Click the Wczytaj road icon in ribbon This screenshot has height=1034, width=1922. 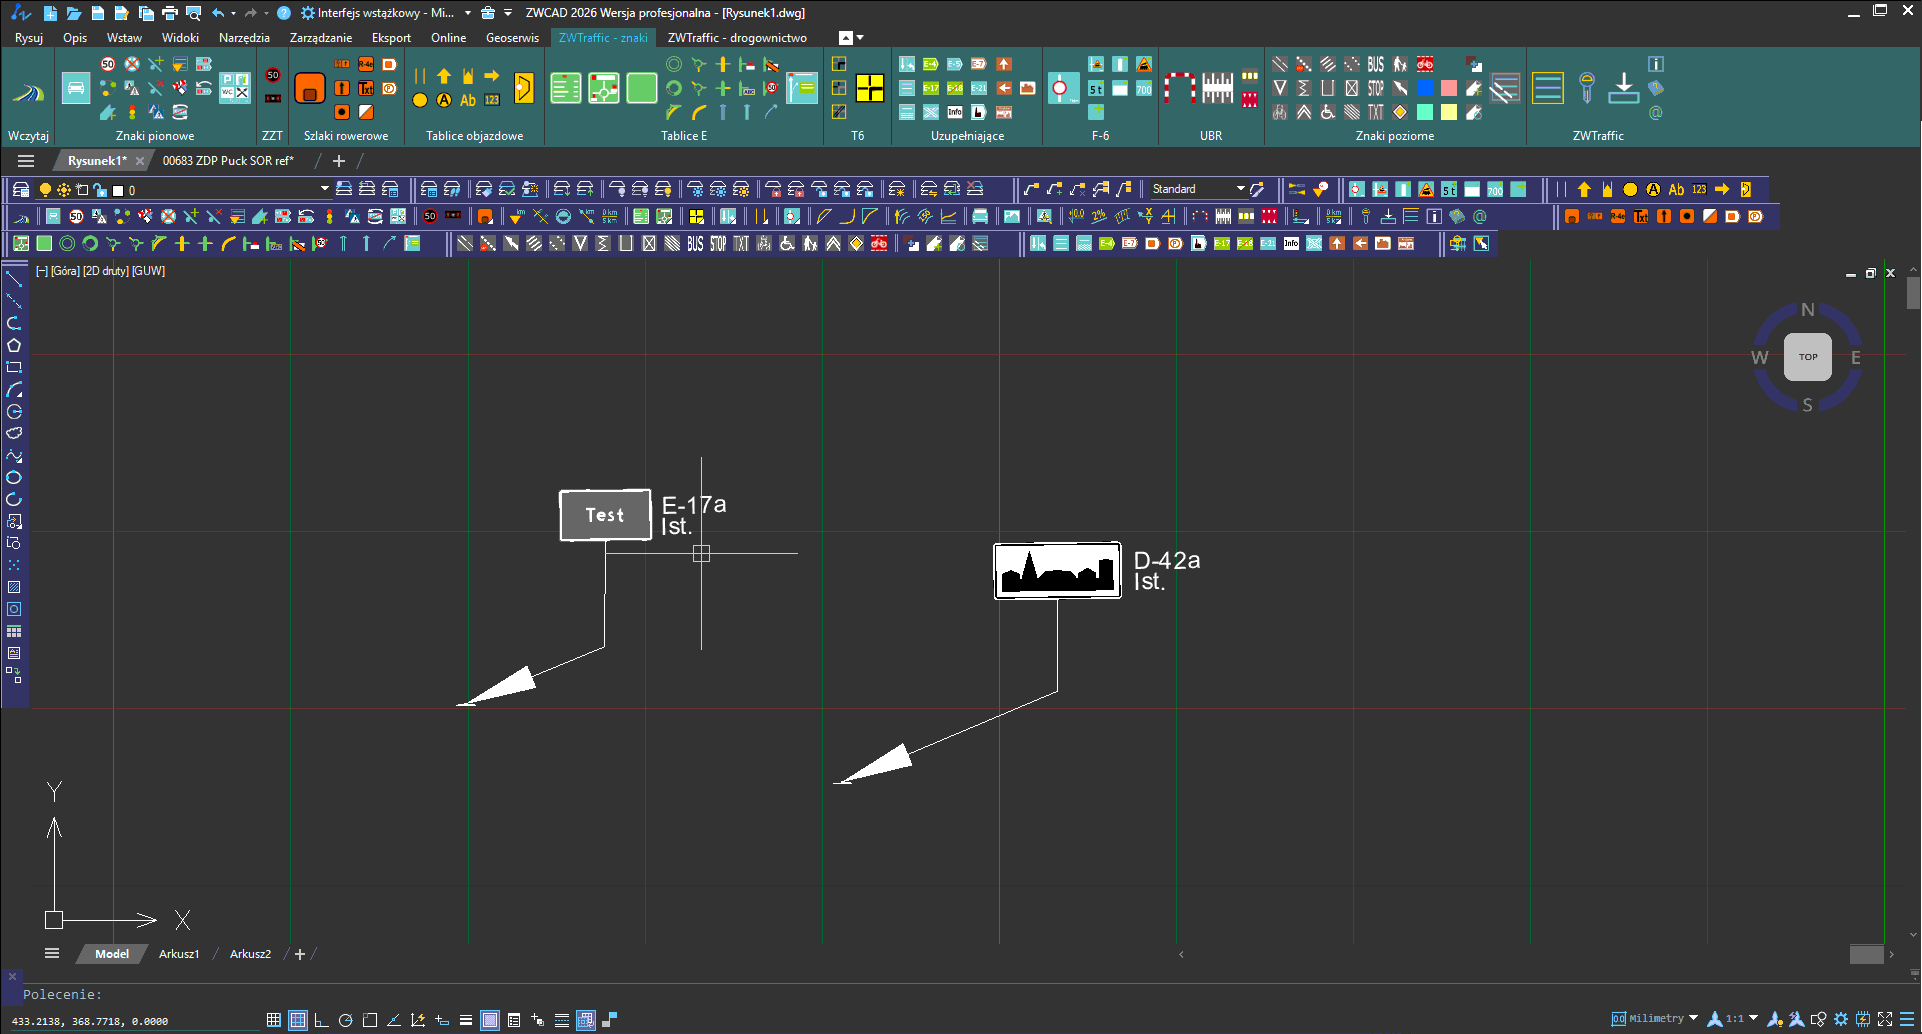[28, 93]
